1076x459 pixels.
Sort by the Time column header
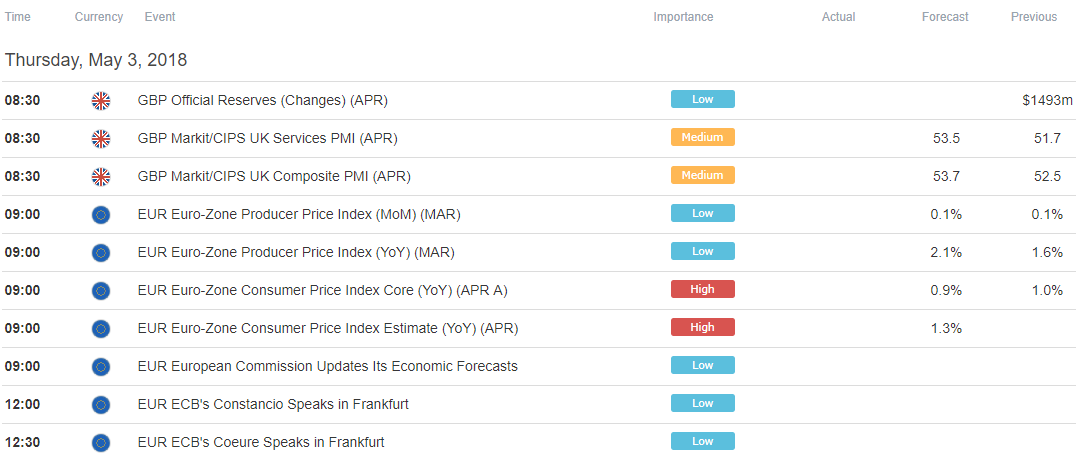click(x=17, y=17)
